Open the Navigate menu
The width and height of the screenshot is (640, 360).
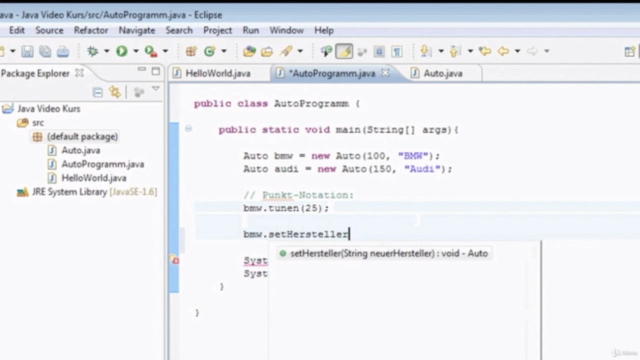[x=137, y=30]
